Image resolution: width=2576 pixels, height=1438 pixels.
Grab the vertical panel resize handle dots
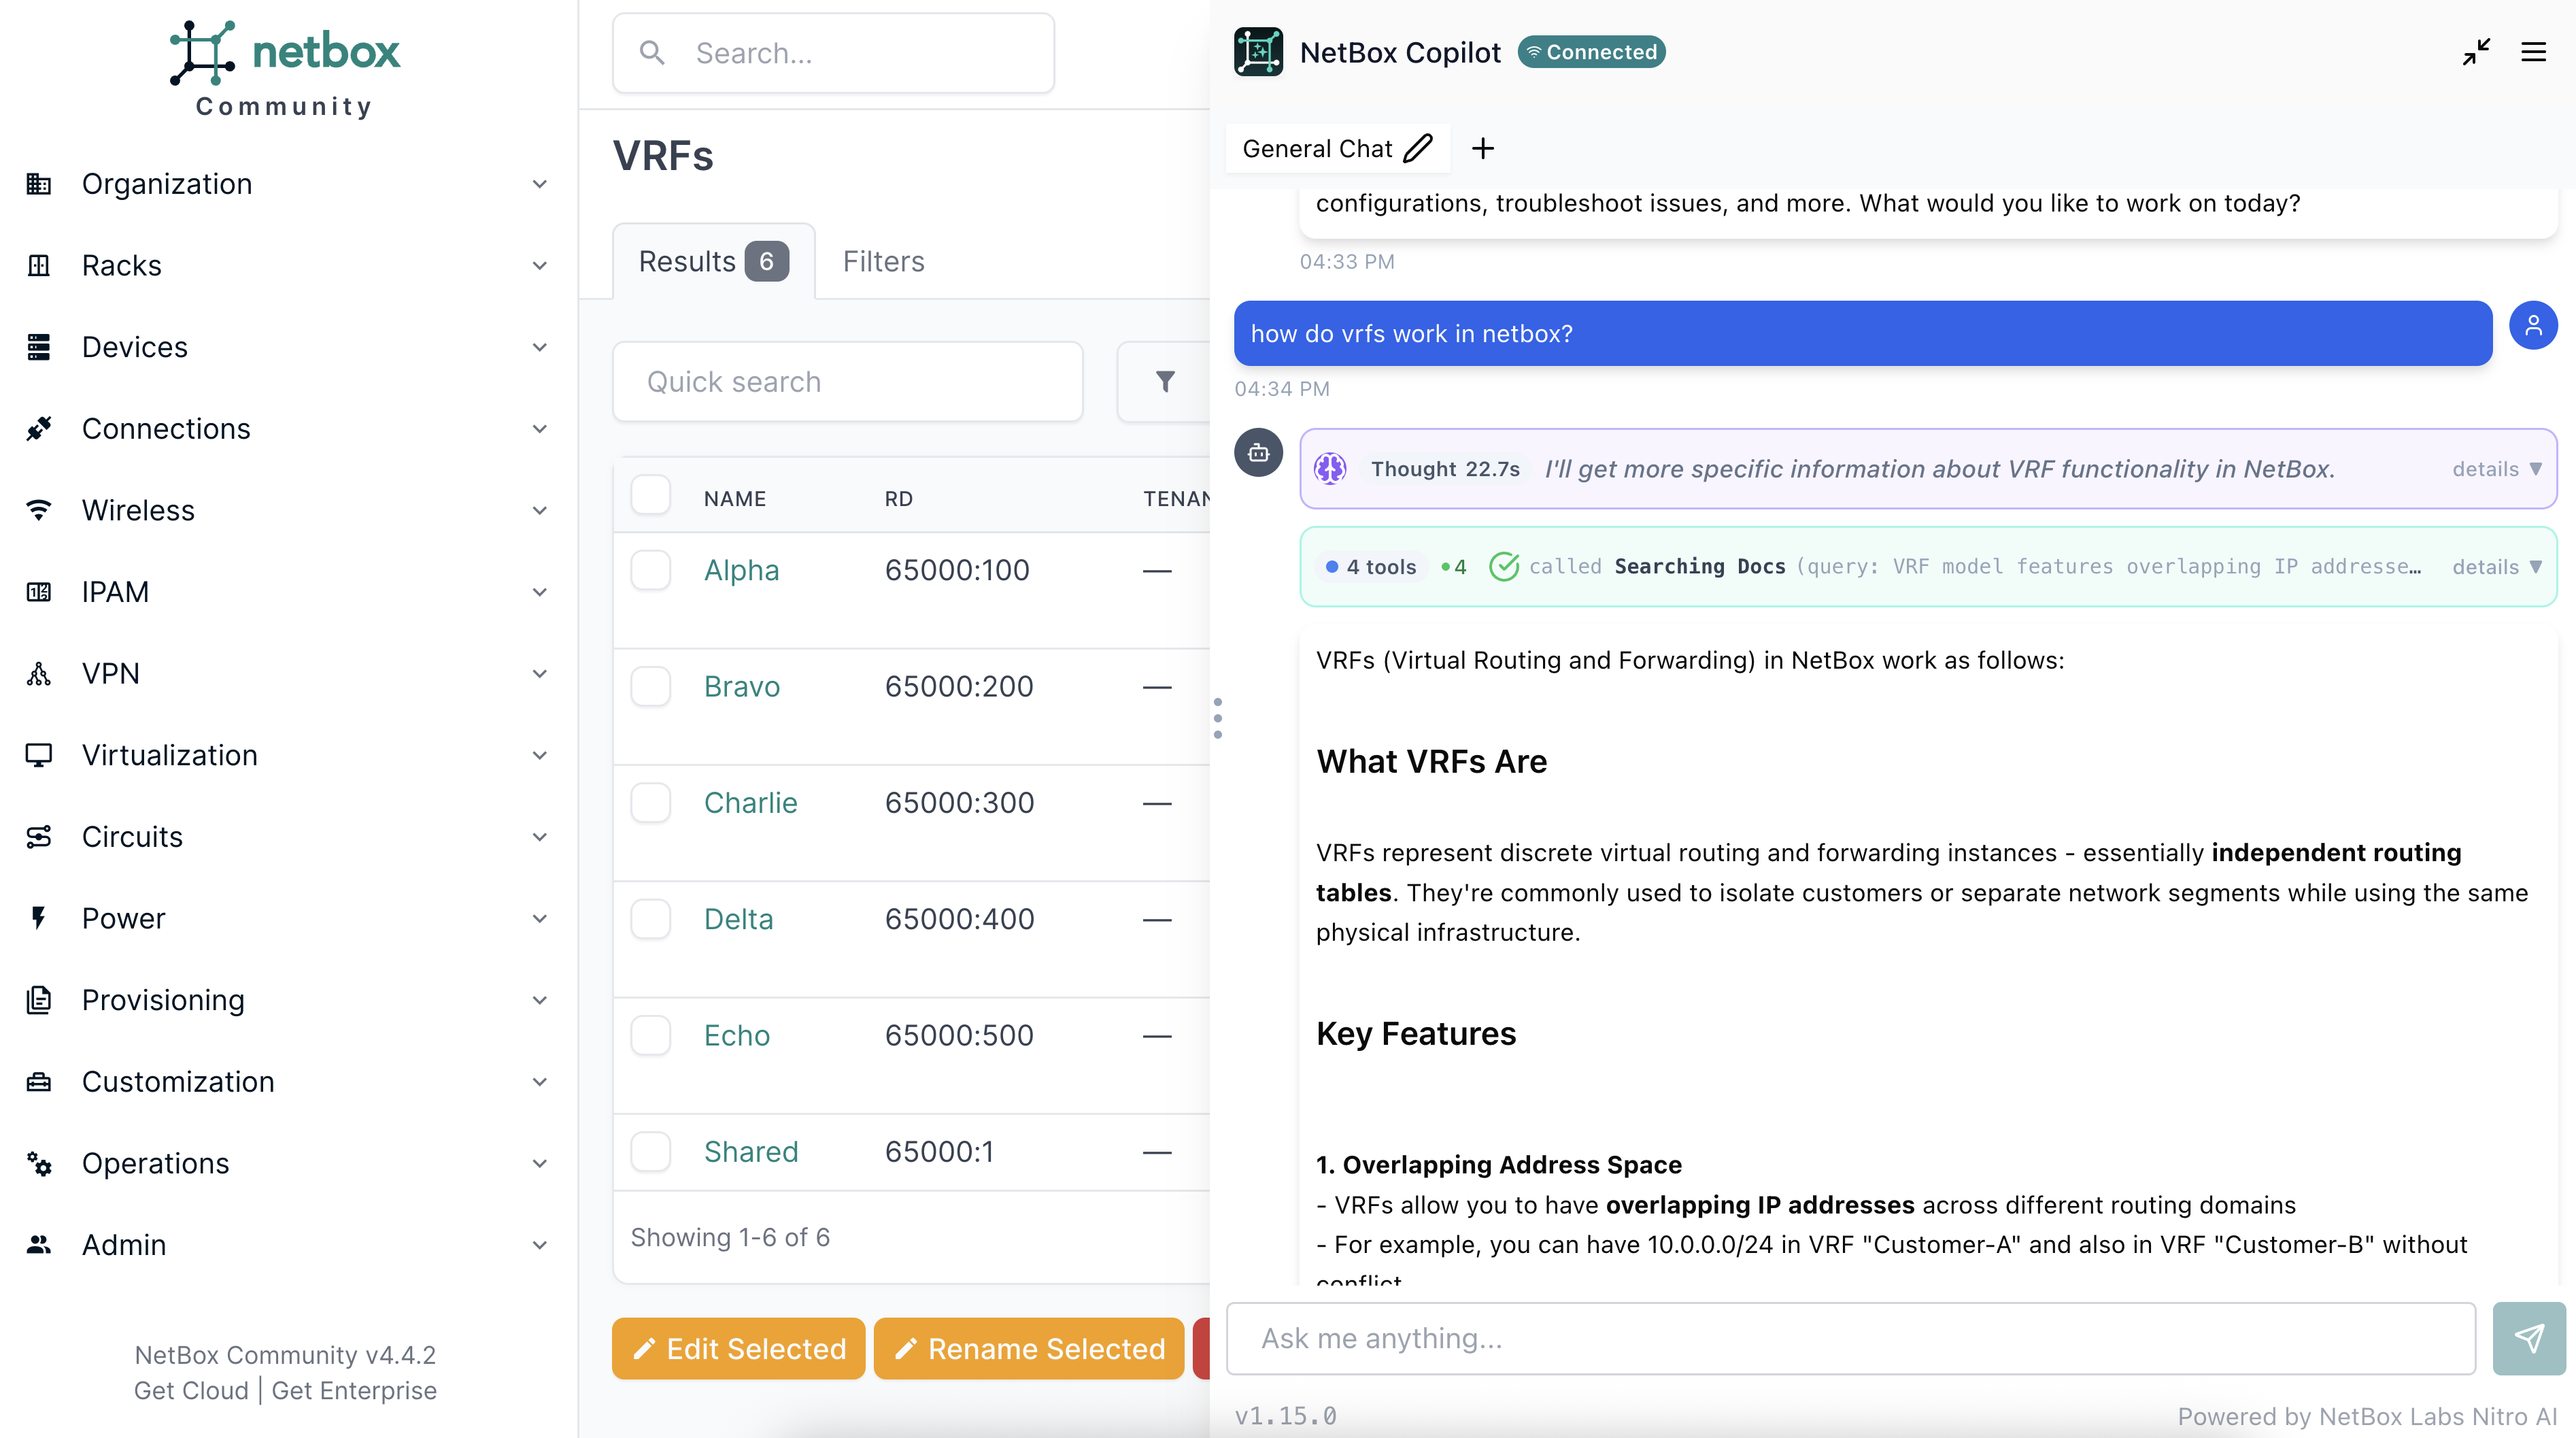(1217, 719)
